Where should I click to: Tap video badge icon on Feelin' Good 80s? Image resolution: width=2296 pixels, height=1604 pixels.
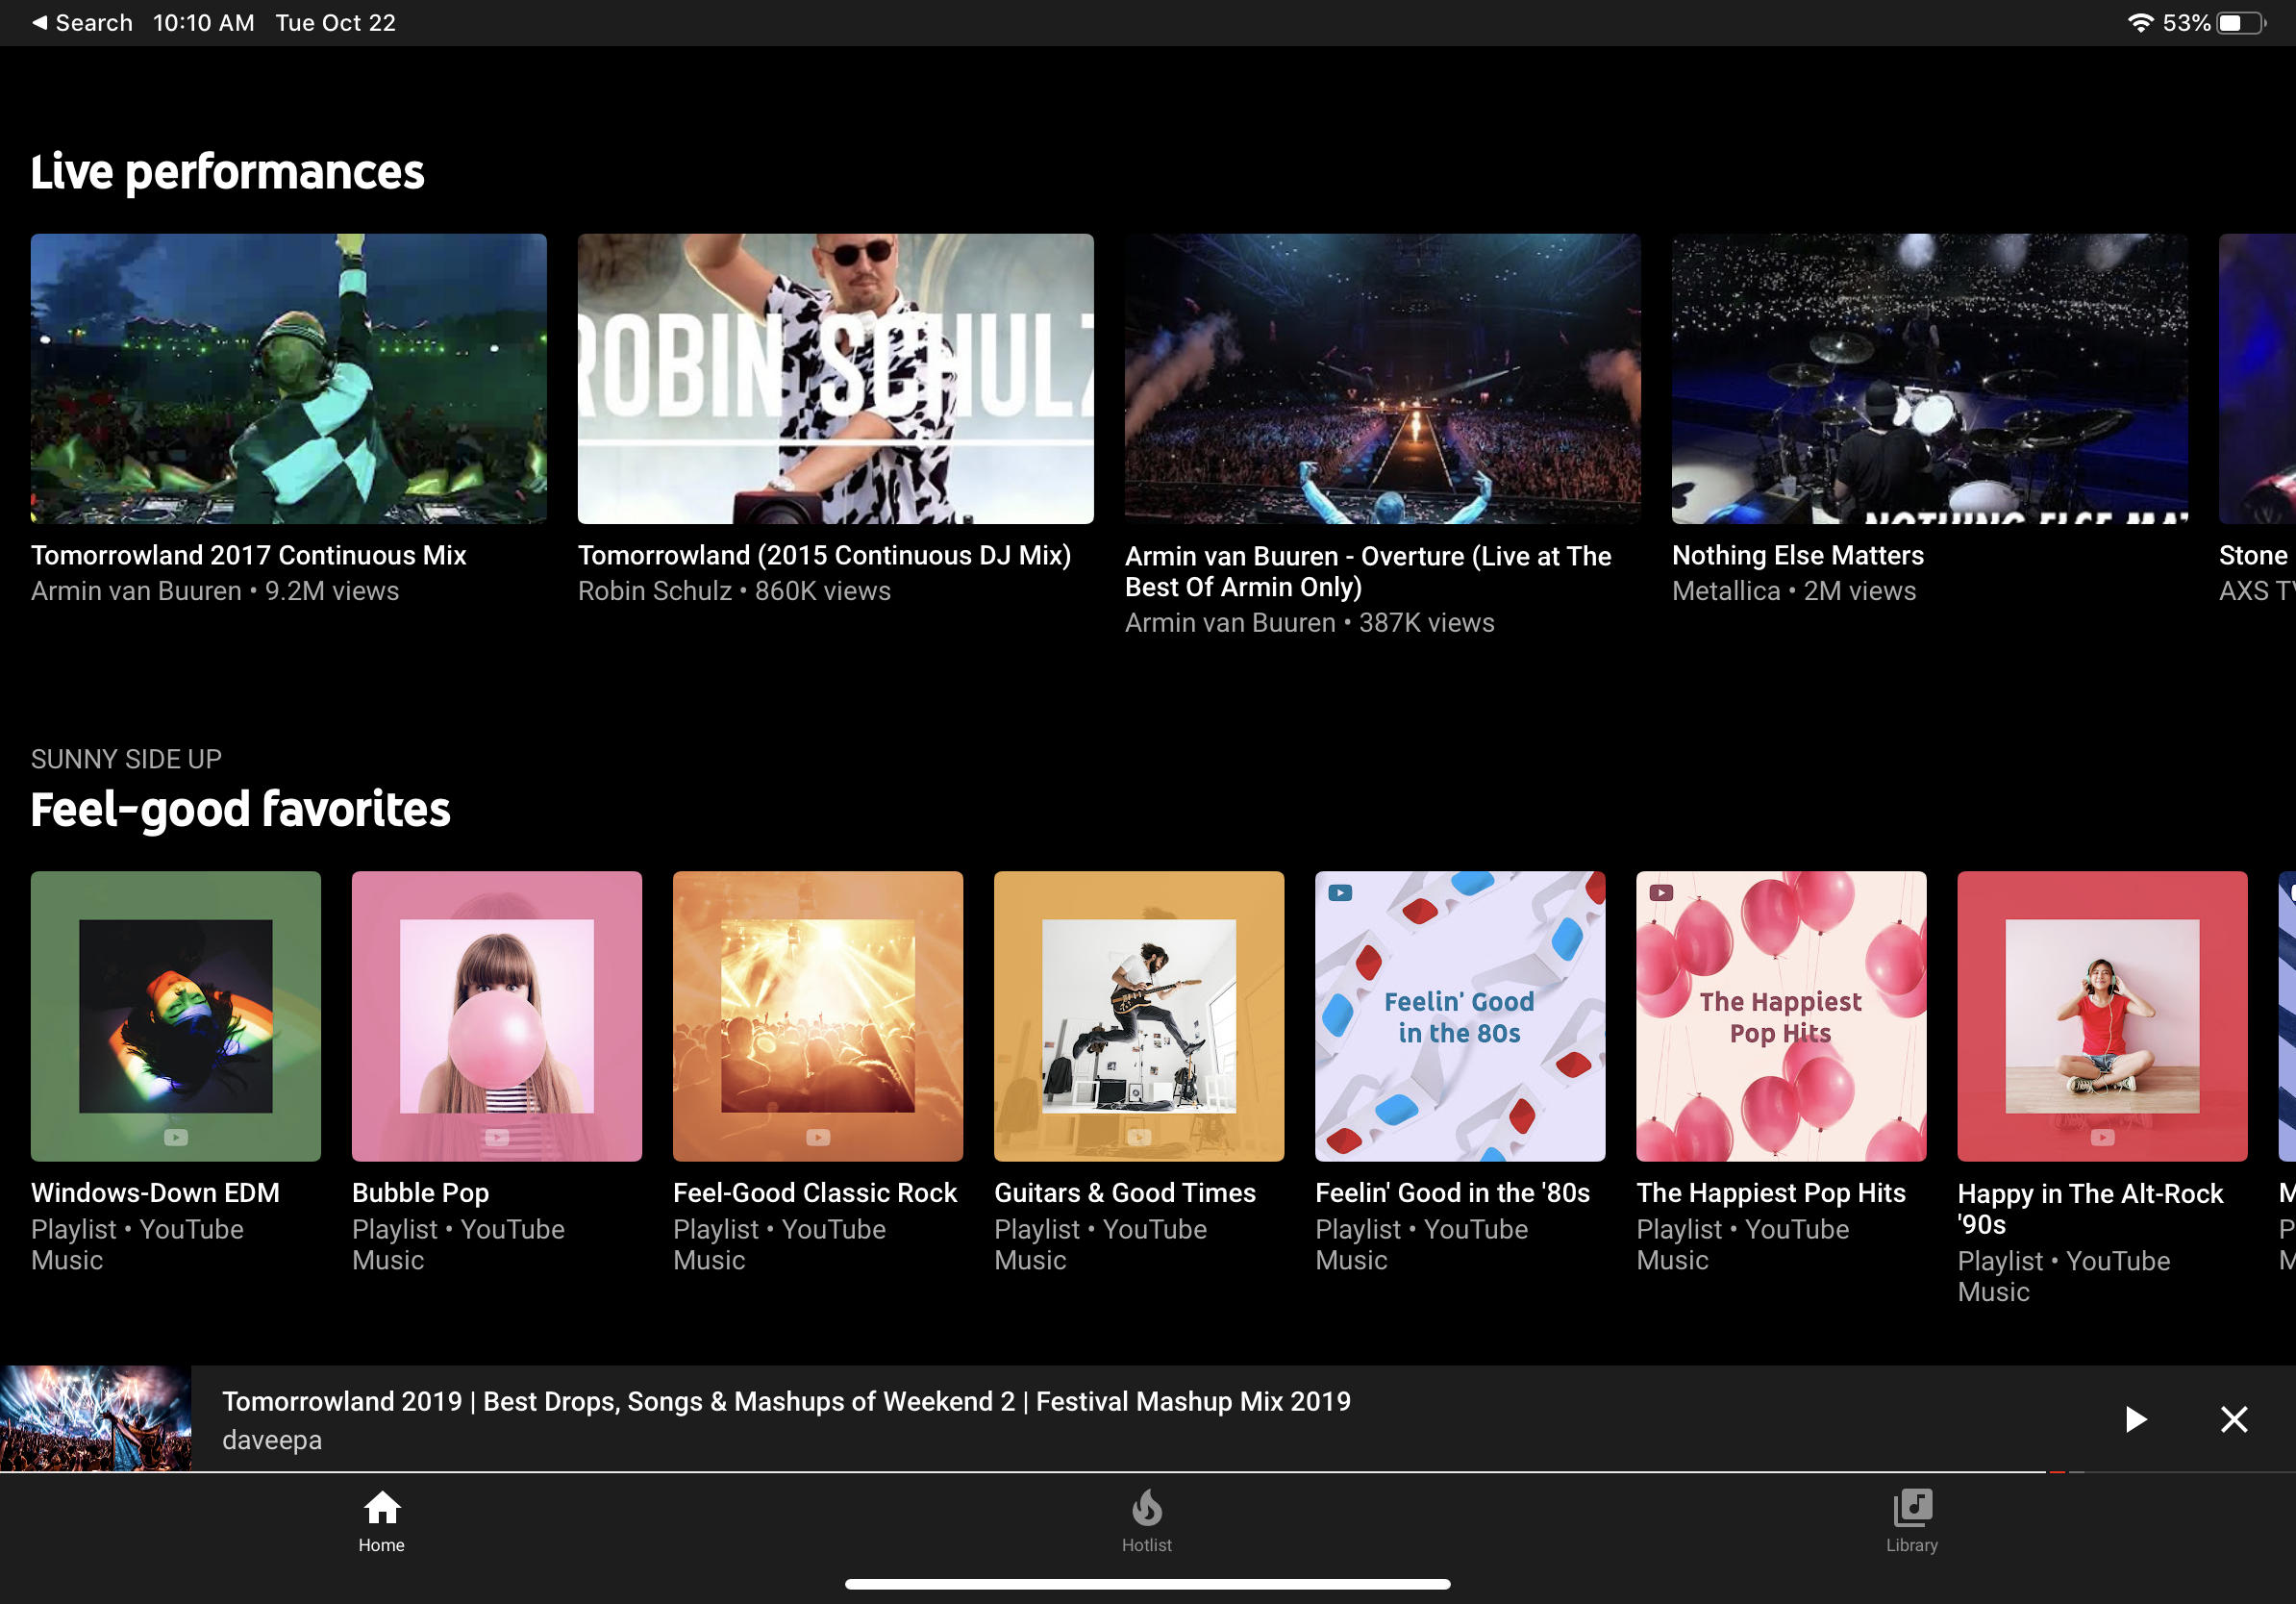click(x=1340, y=893)
